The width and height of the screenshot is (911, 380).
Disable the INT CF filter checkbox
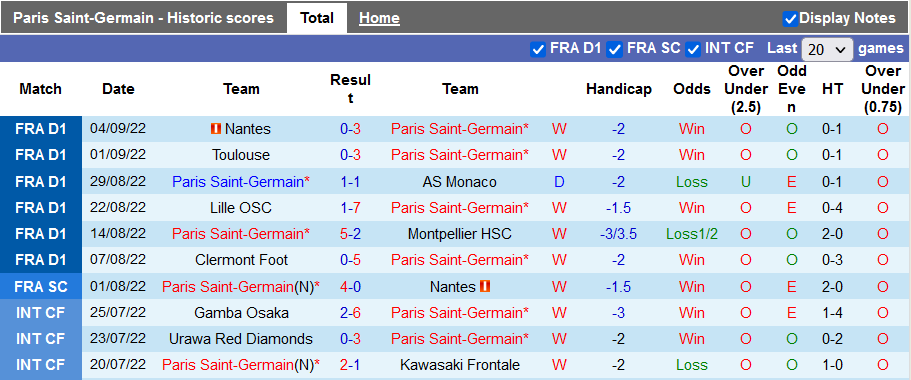[x=693, y=49]
